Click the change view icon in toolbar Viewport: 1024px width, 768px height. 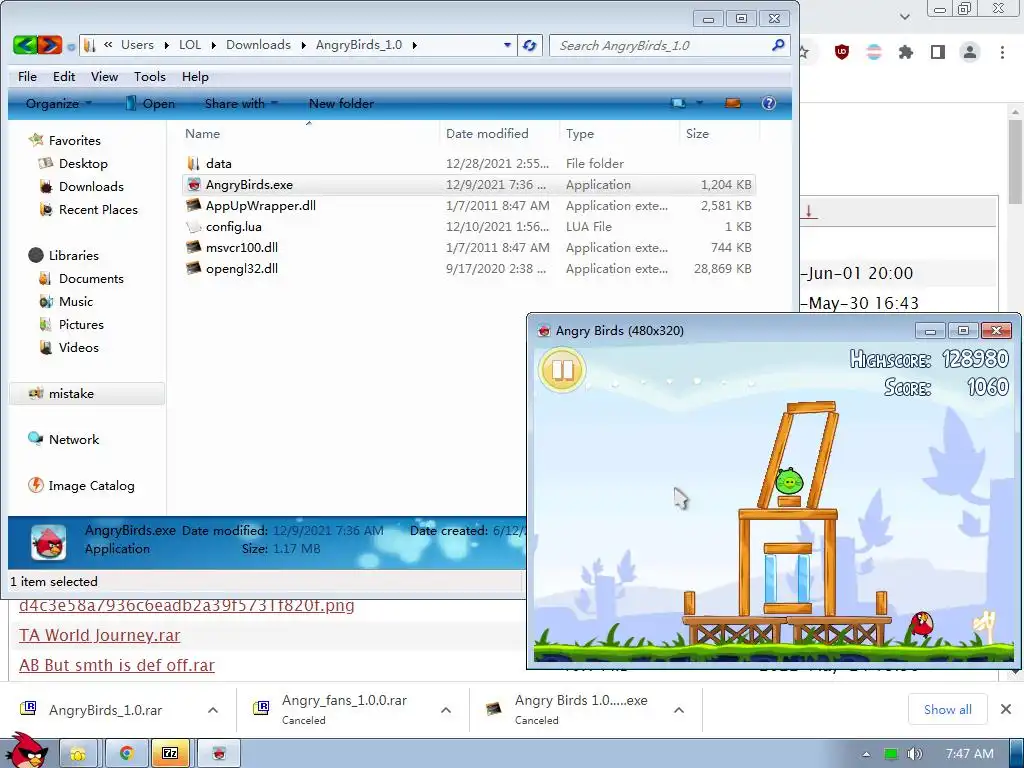tap(679, 103)
